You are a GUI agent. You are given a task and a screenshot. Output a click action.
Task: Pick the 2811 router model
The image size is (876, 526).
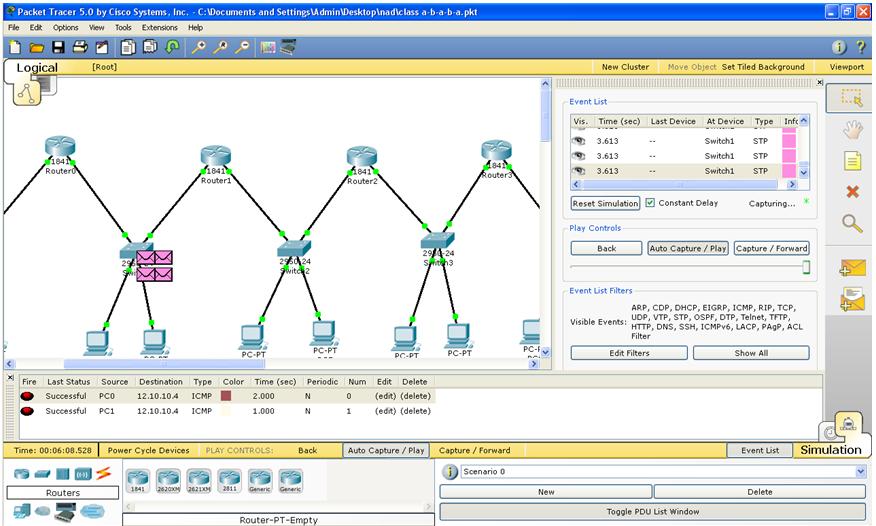pyautogui.click(x=230, y=481)
